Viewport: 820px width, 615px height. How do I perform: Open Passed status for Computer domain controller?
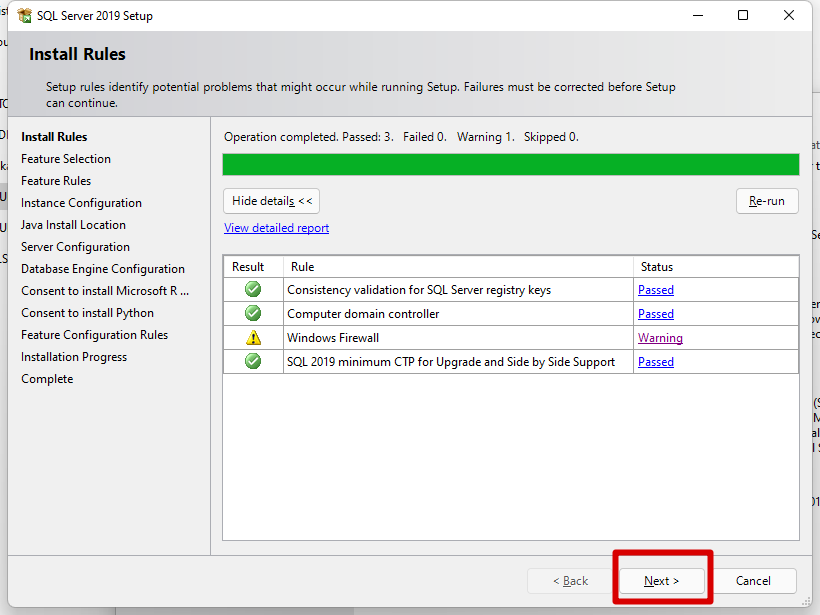[656, 314]
